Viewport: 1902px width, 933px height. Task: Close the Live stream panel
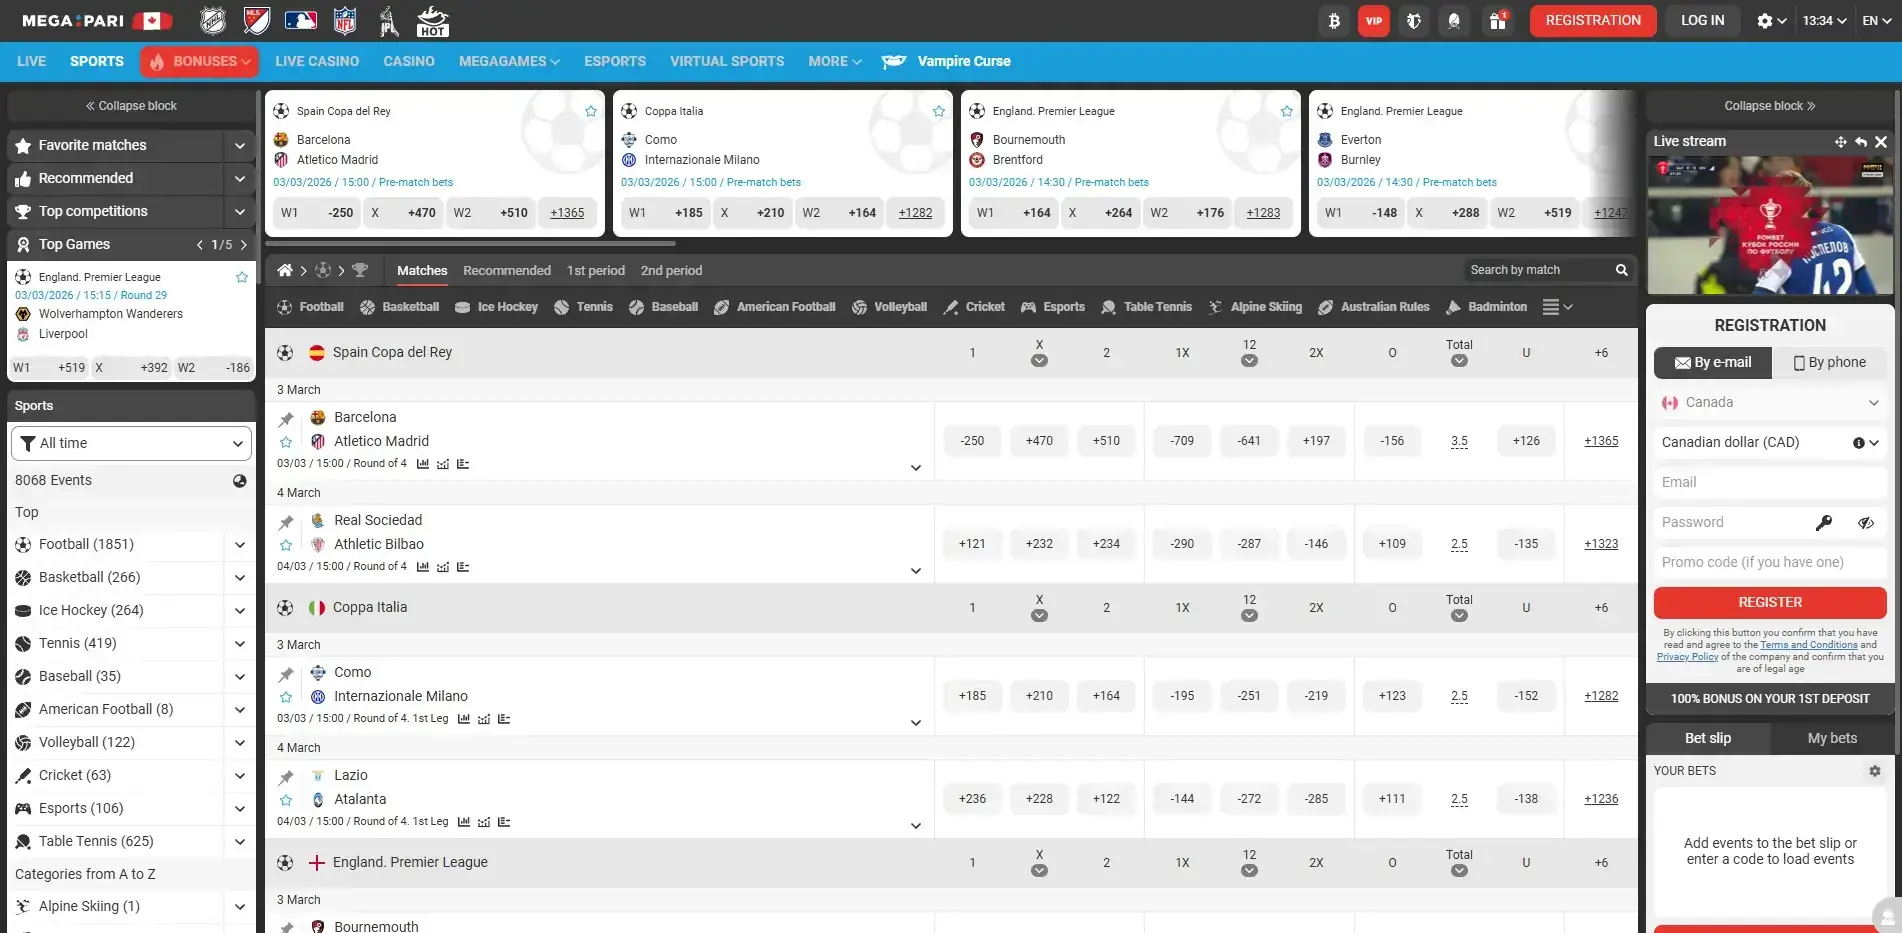(x=1881, y=142)
